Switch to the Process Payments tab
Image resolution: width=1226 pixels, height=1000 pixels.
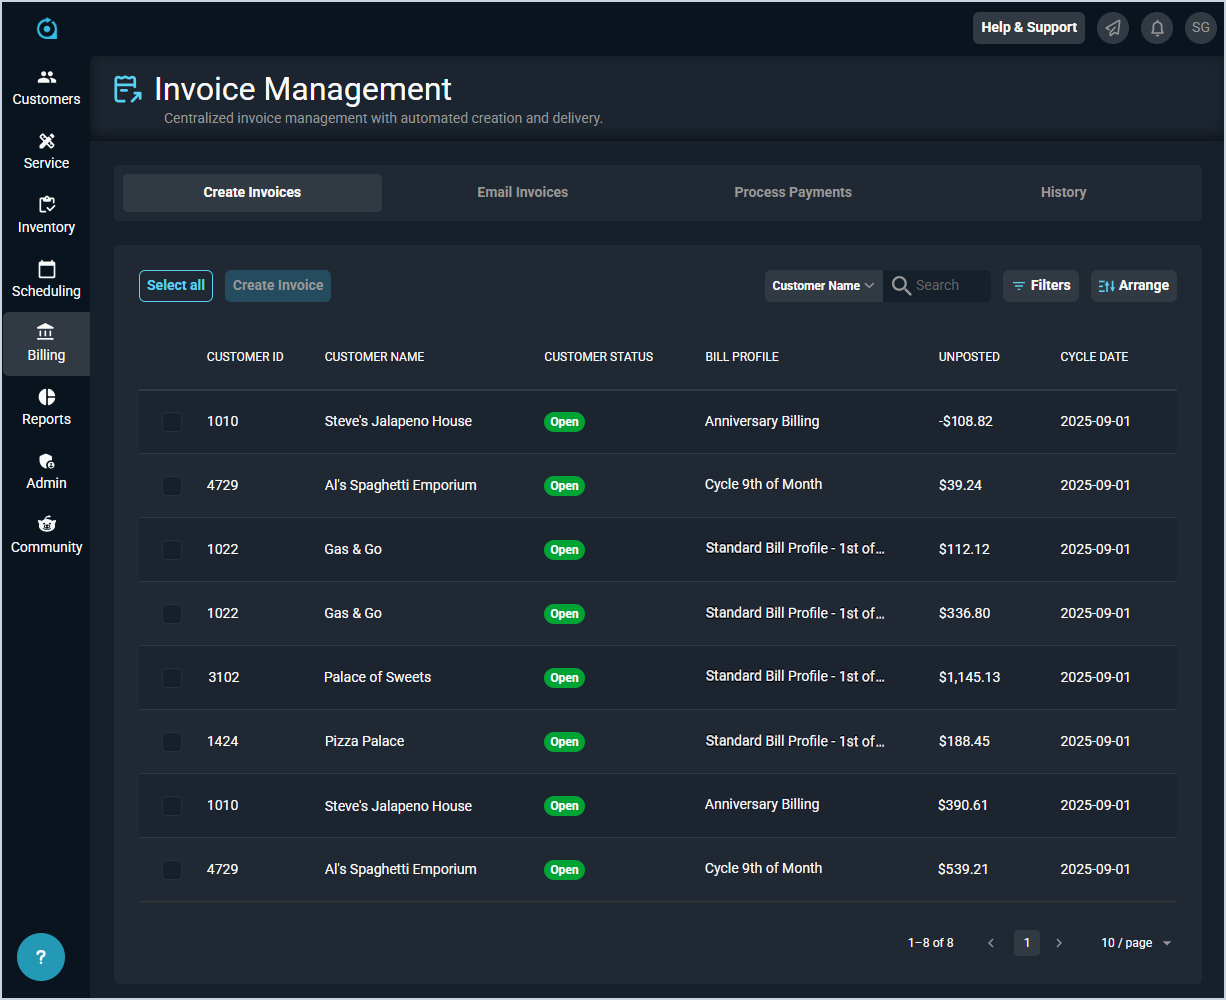click(x=793, y=193)
